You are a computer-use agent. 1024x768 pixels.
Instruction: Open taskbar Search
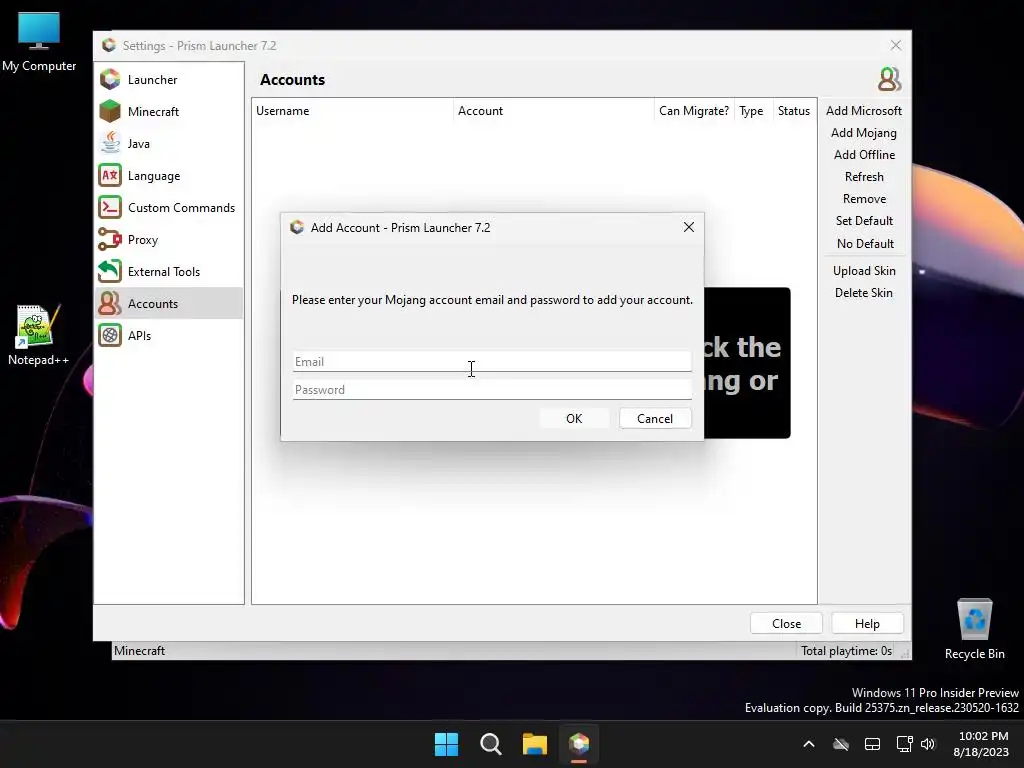490,744
